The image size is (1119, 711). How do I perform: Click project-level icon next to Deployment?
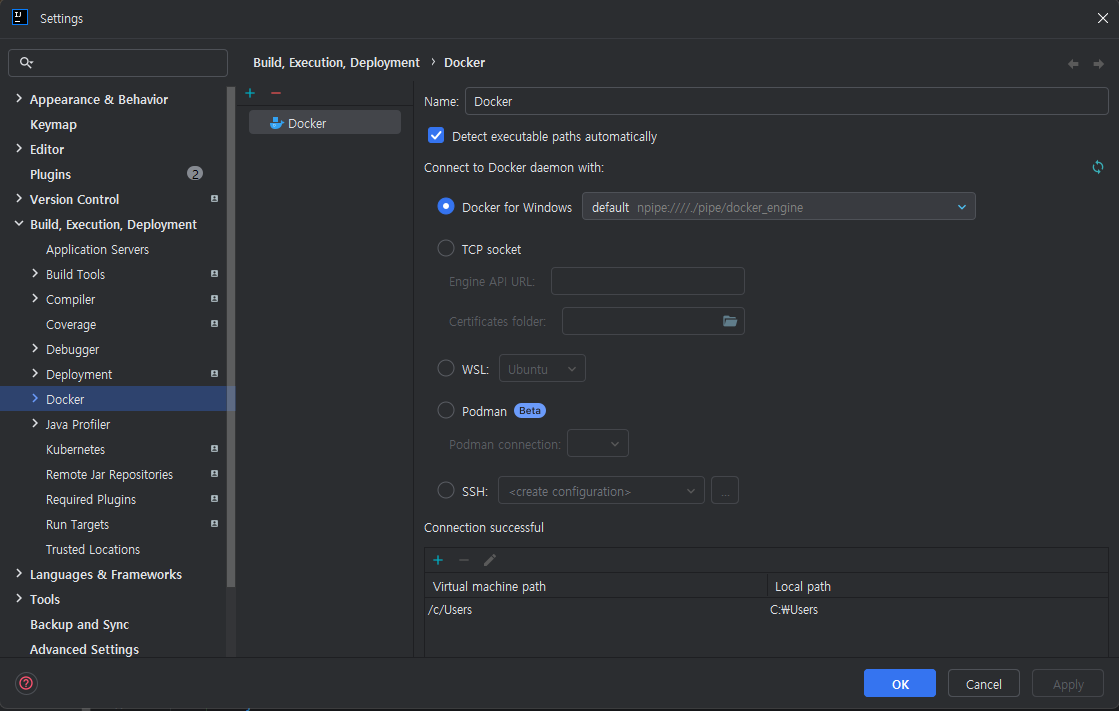coord(214,374)
